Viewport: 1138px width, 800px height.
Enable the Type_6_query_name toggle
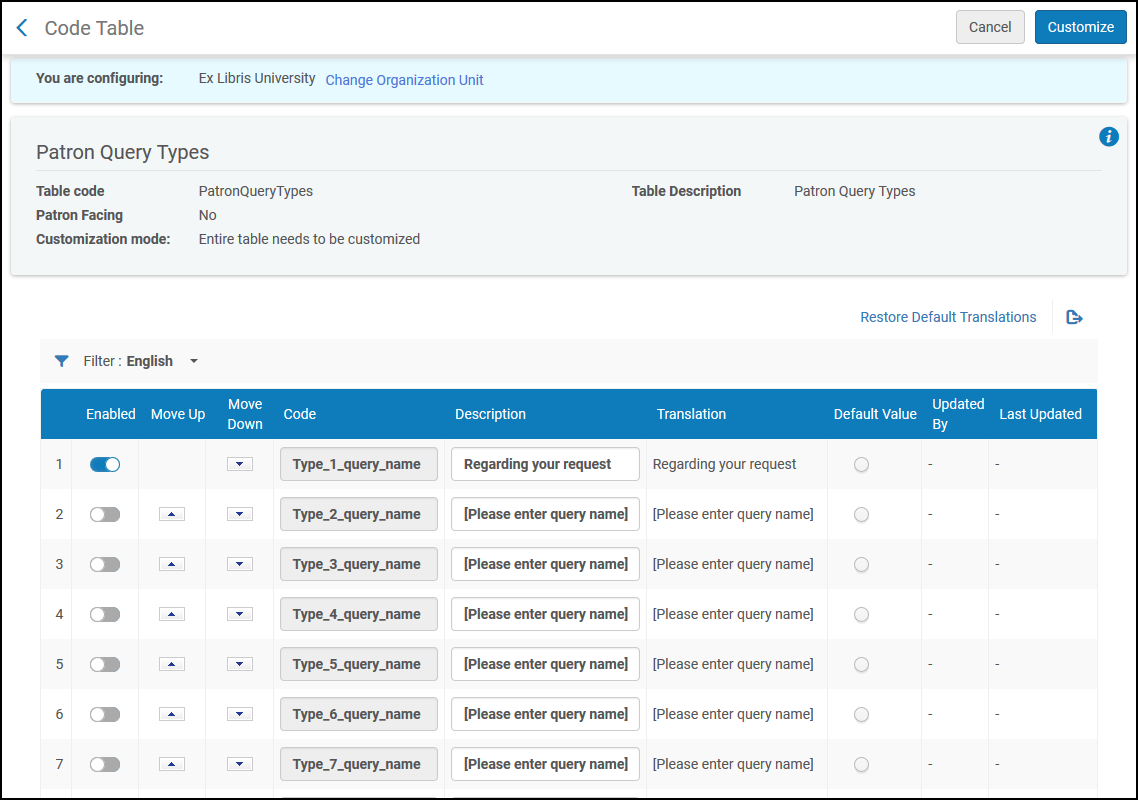click(x=105, y=714)
